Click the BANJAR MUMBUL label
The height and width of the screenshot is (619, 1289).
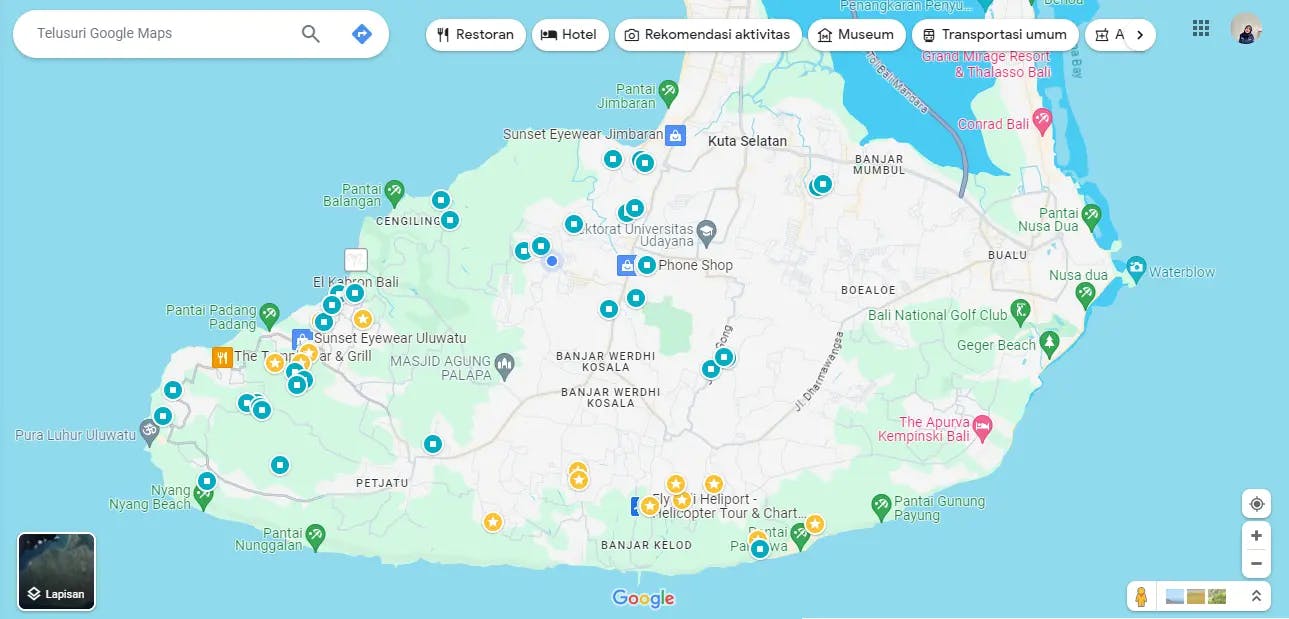pos(879,165)
